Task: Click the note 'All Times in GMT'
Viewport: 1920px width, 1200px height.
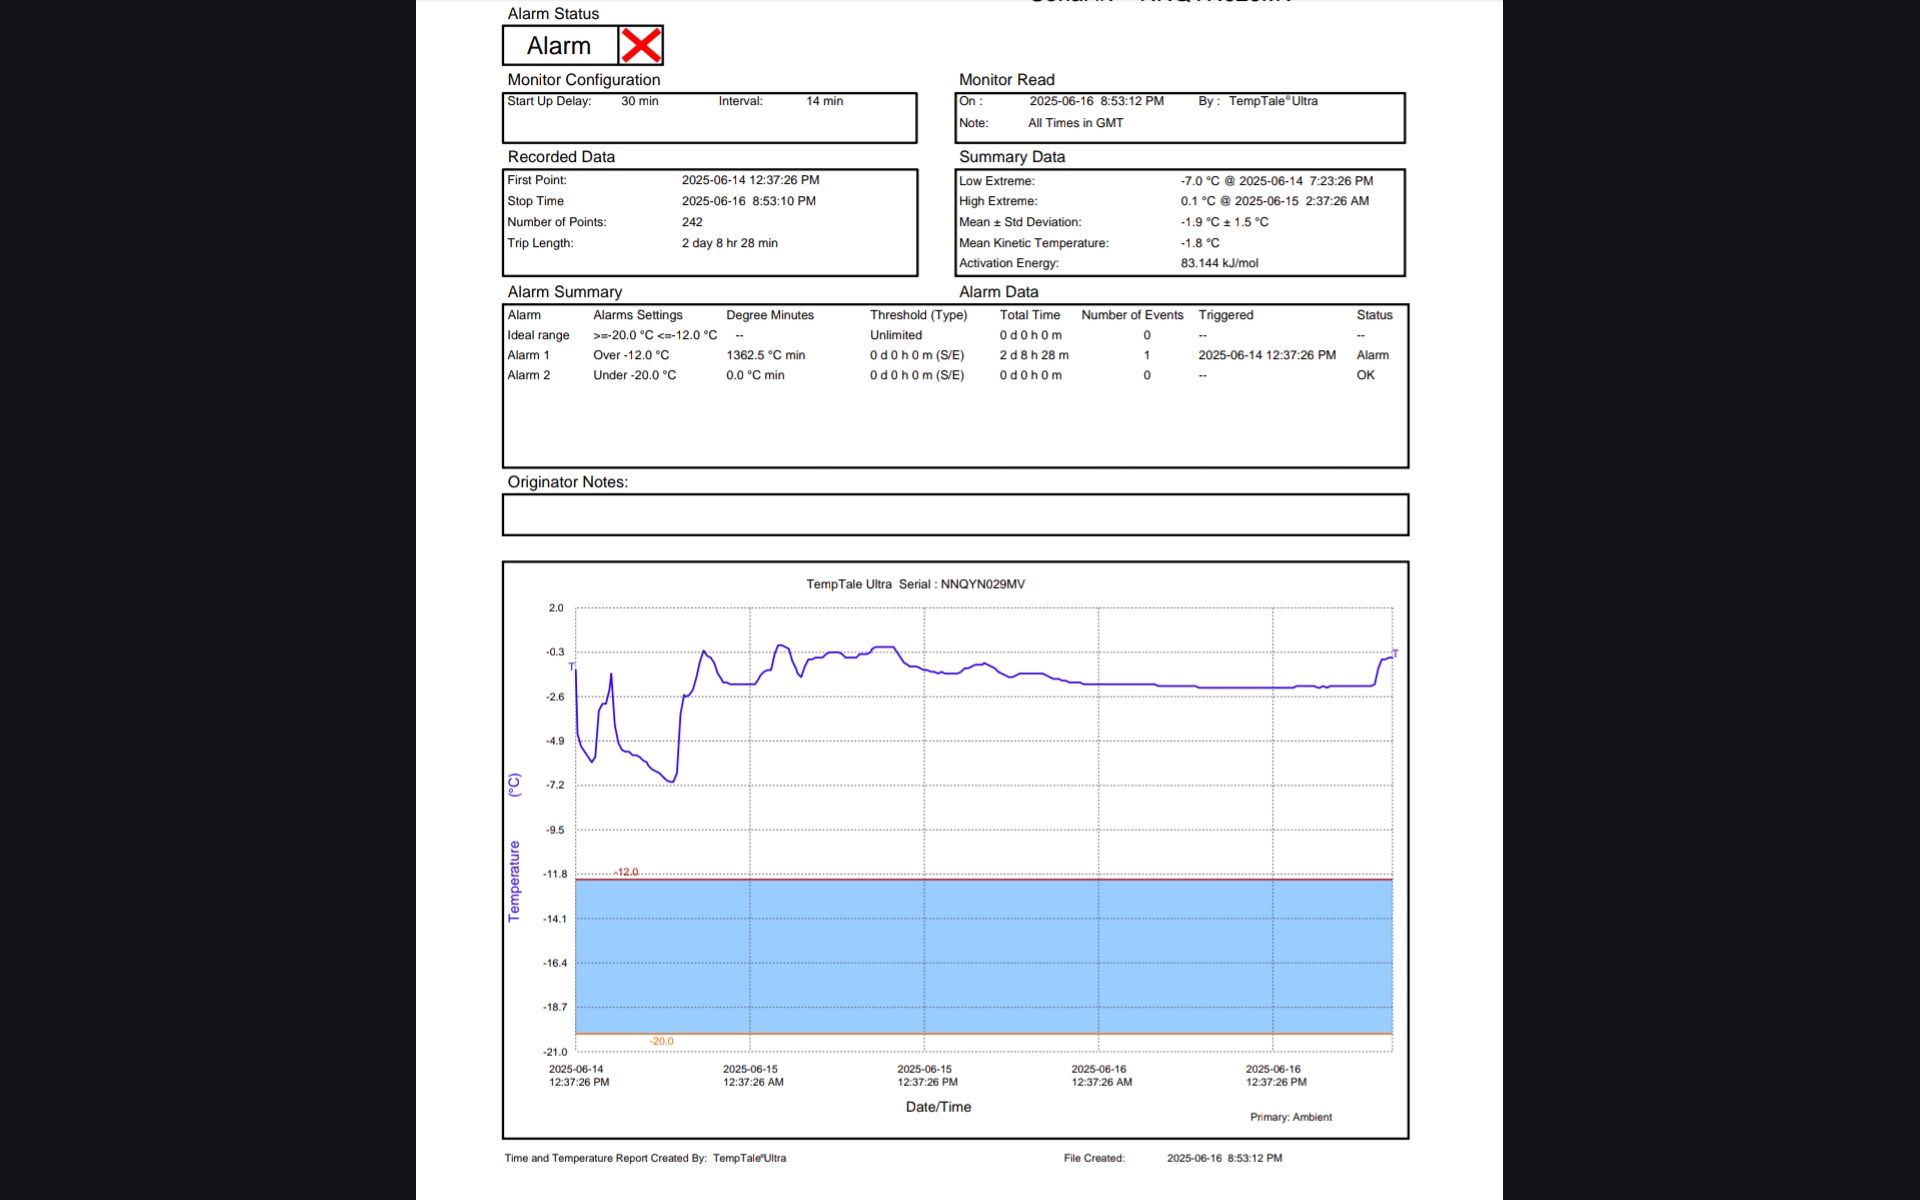Action: coord(1076,123)
